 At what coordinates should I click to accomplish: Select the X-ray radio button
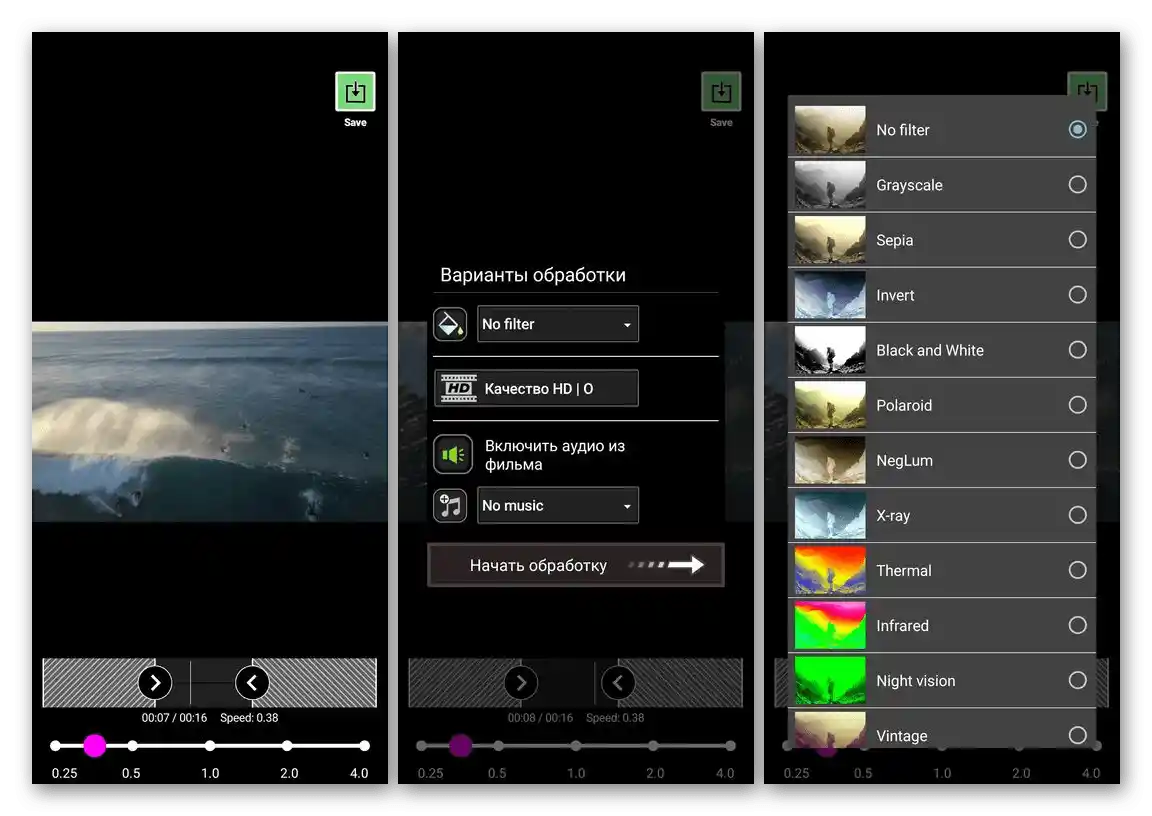[1077, 515]
